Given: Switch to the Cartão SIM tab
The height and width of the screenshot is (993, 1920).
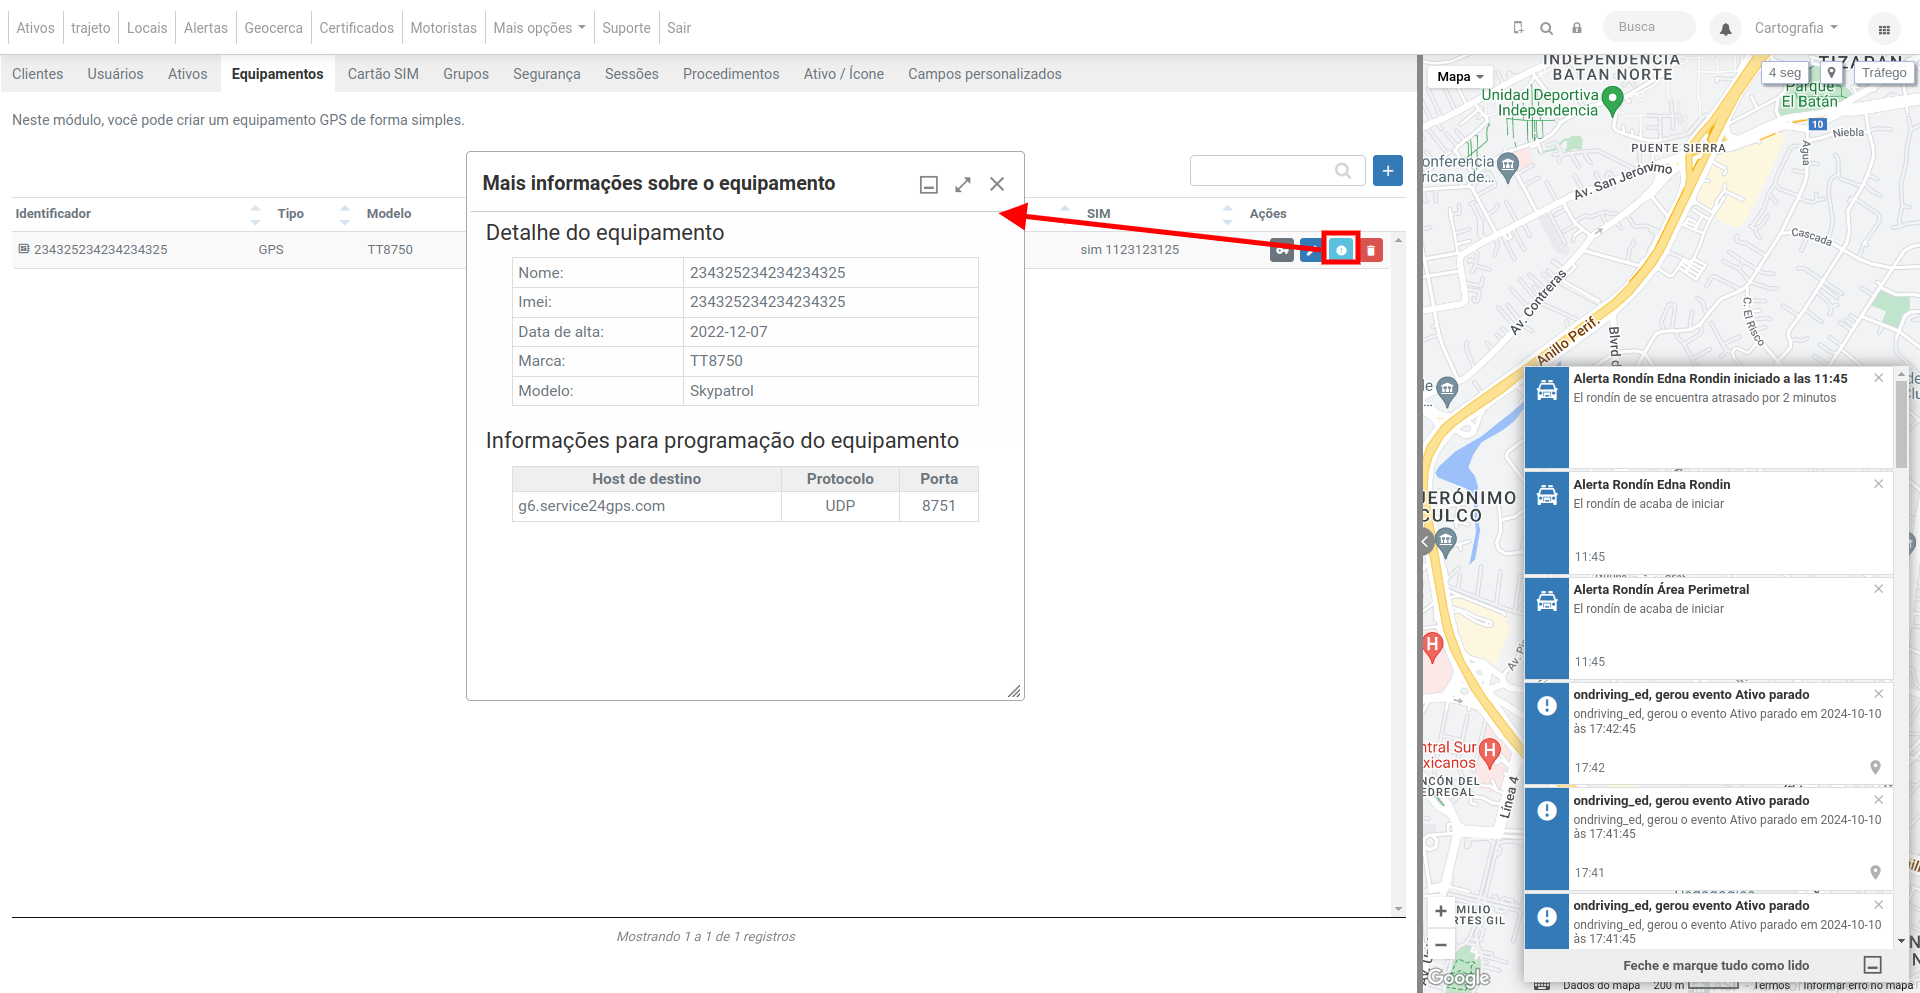Looking at the screenshot, I should point(383,74).
